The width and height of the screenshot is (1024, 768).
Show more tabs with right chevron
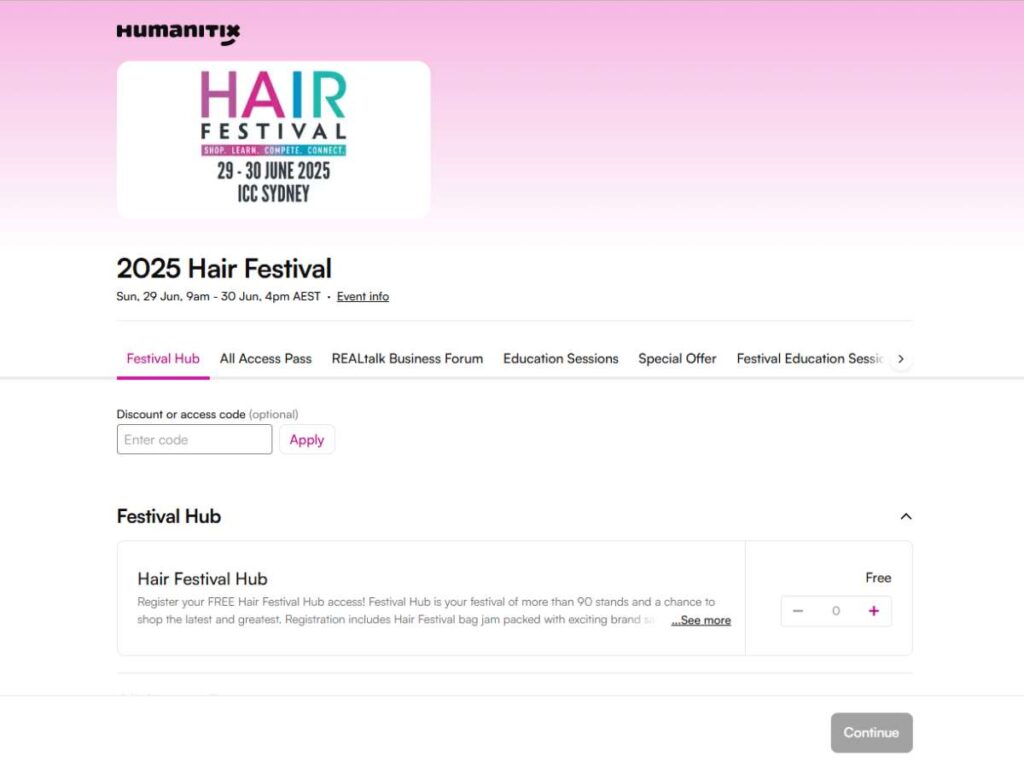(x=901, y=359)
